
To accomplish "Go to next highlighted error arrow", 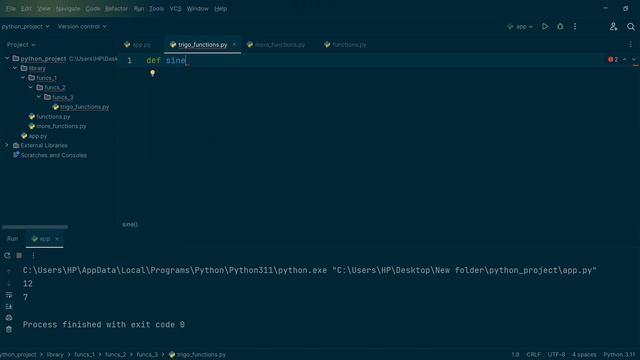I will [634, 60].
